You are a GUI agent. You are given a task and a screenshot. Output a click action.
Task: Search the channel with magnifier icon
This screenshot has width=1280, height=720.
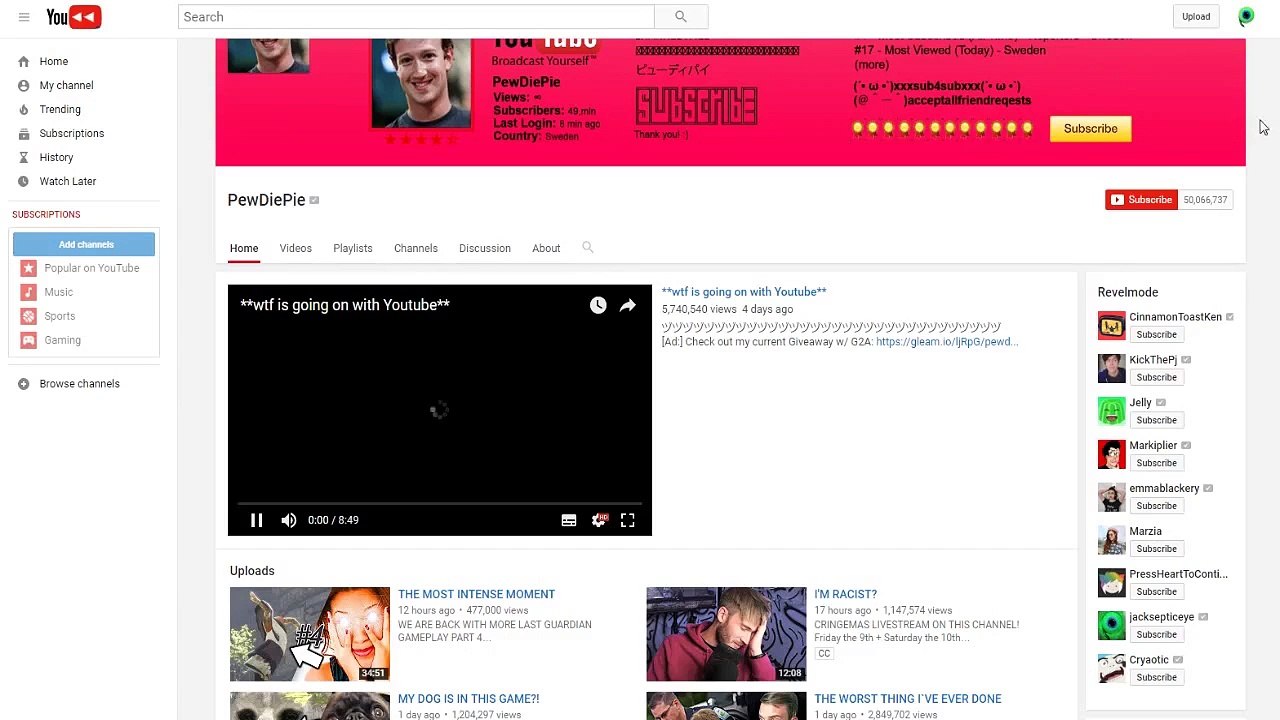[588, 247]
